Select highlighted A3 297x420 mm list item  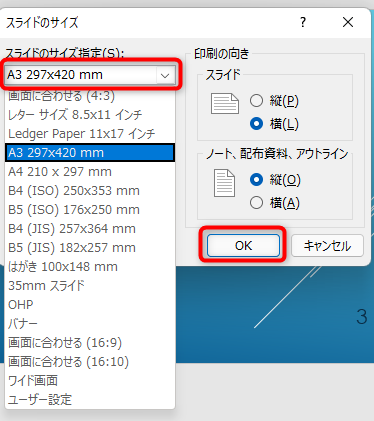90,153
